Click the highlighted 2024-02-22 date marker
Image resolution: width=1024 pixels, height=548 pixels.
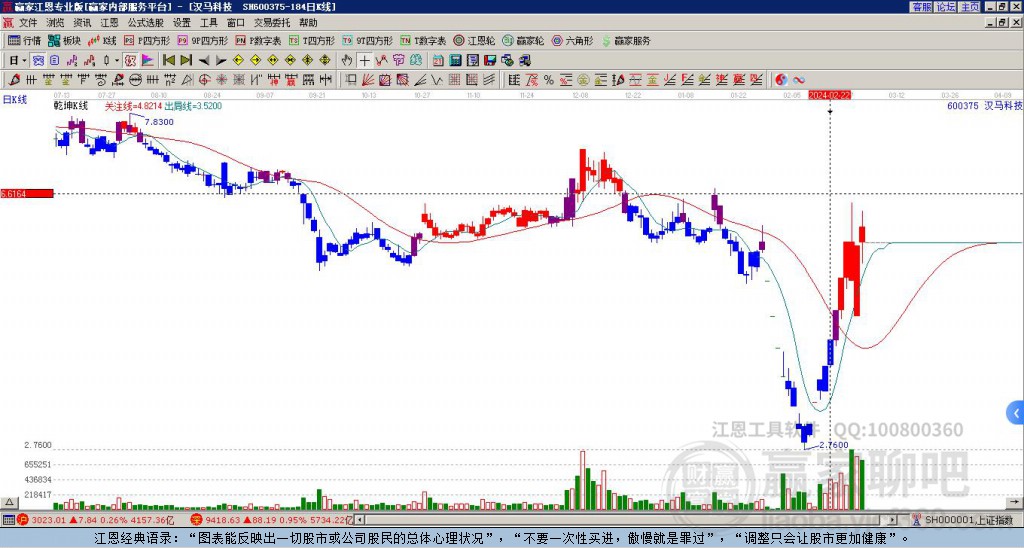(x=829, y=95)
